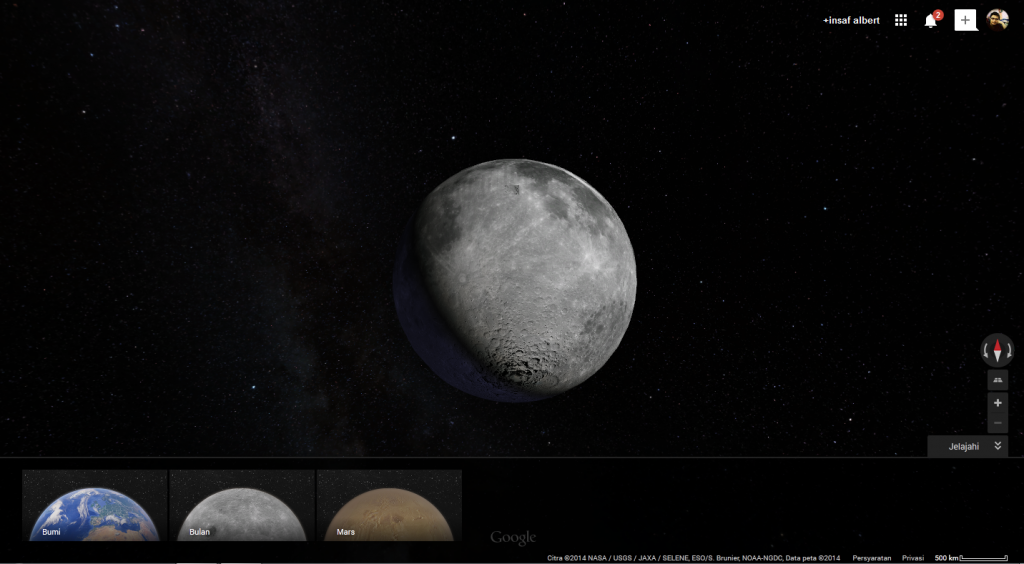Click the 500 km scale bar

971,558
